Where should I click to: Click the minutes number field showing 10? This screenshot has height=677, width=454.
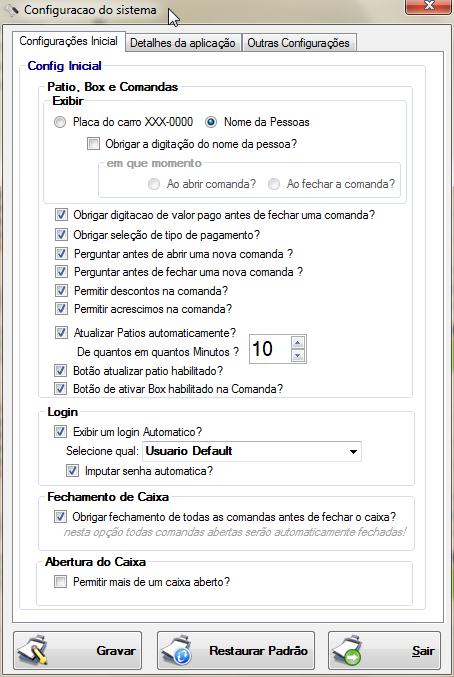pyautogui.click(x=270, y=349)
